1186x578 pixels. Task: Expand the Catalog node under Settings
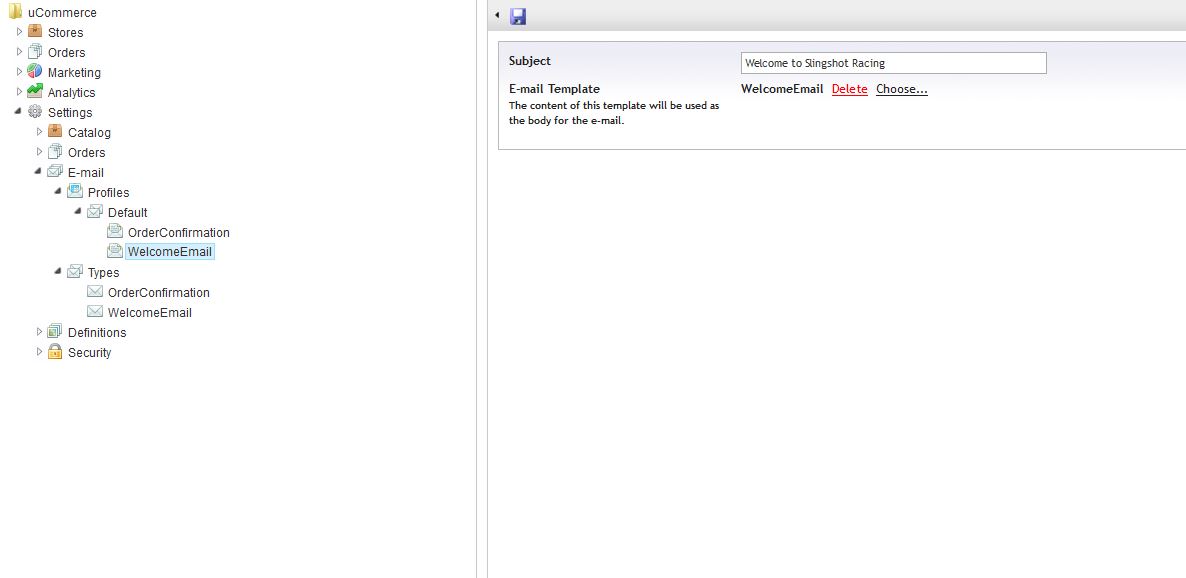39,132
